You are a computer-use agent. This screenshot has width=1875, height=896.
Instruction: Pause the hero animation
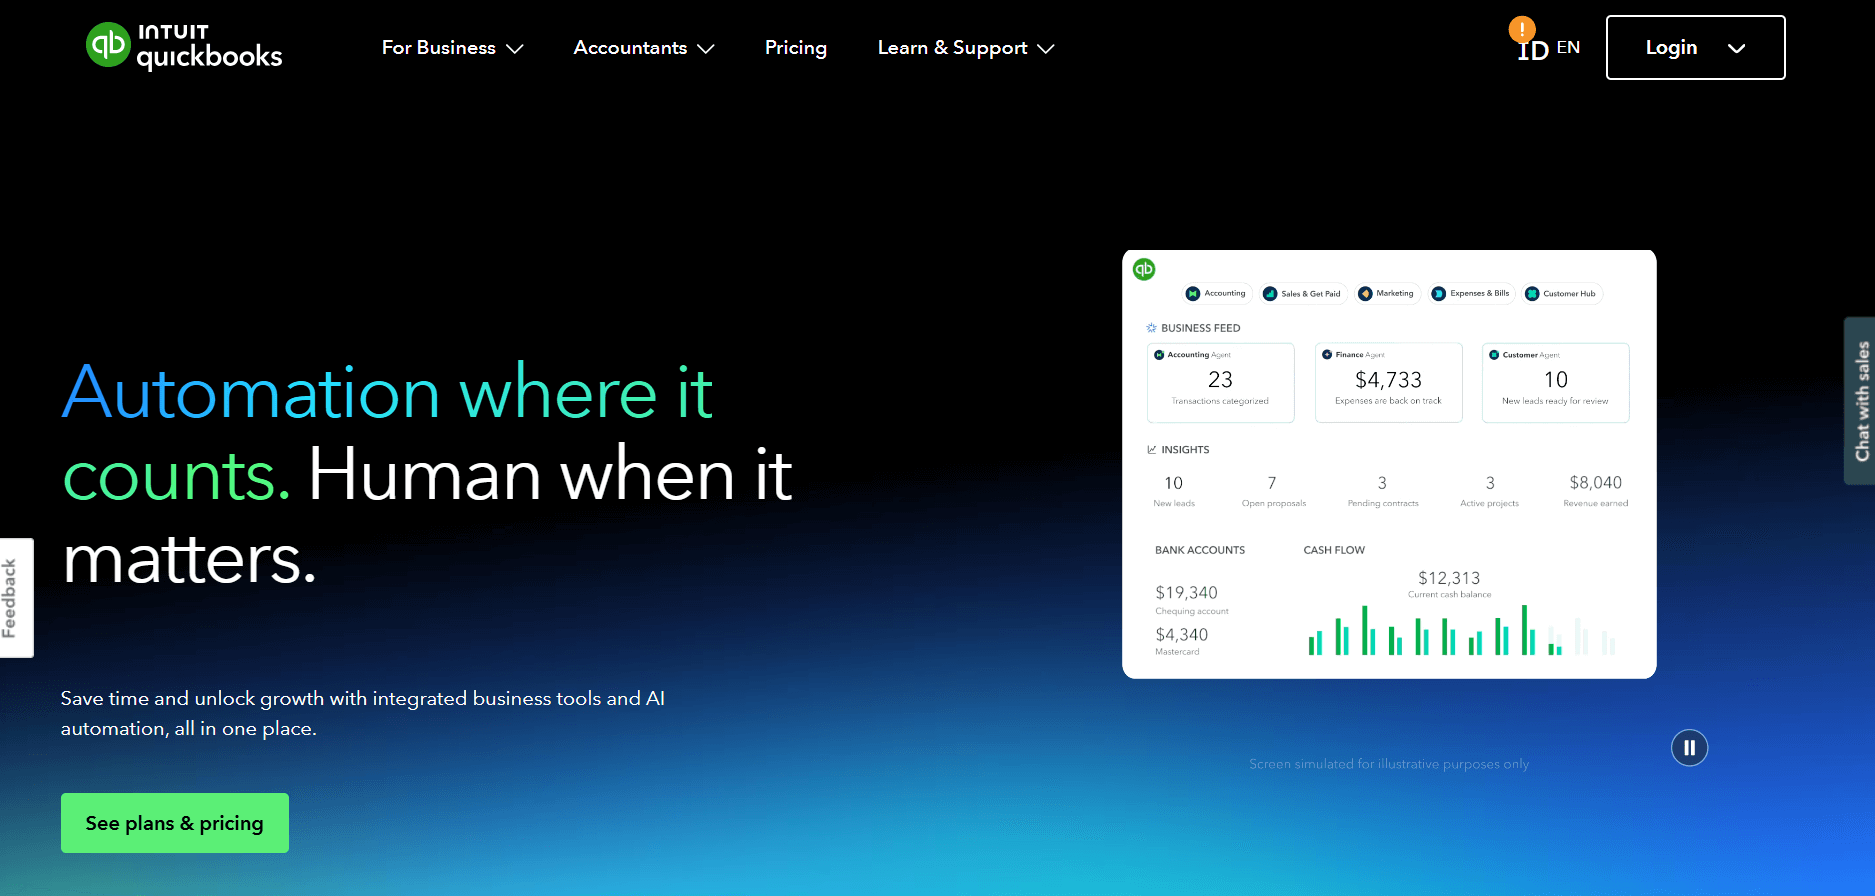click(x=1690, y=748)
